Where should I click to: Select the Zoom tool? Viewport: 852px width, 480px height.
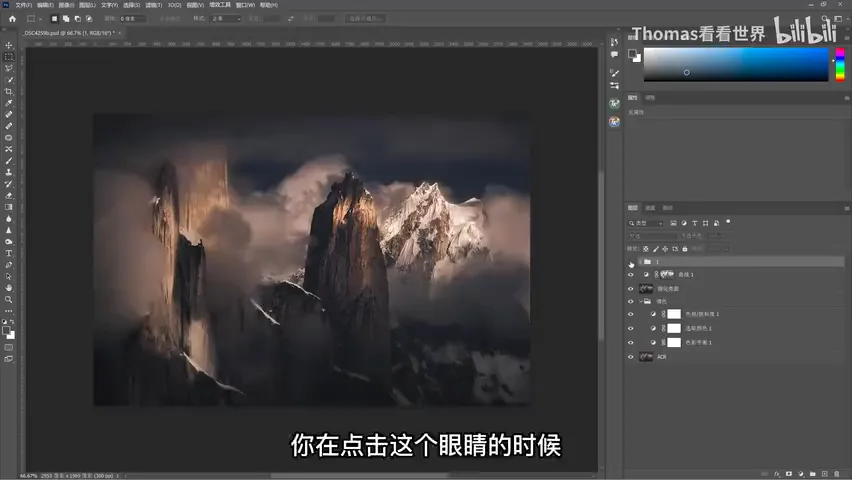coord(9,300)
